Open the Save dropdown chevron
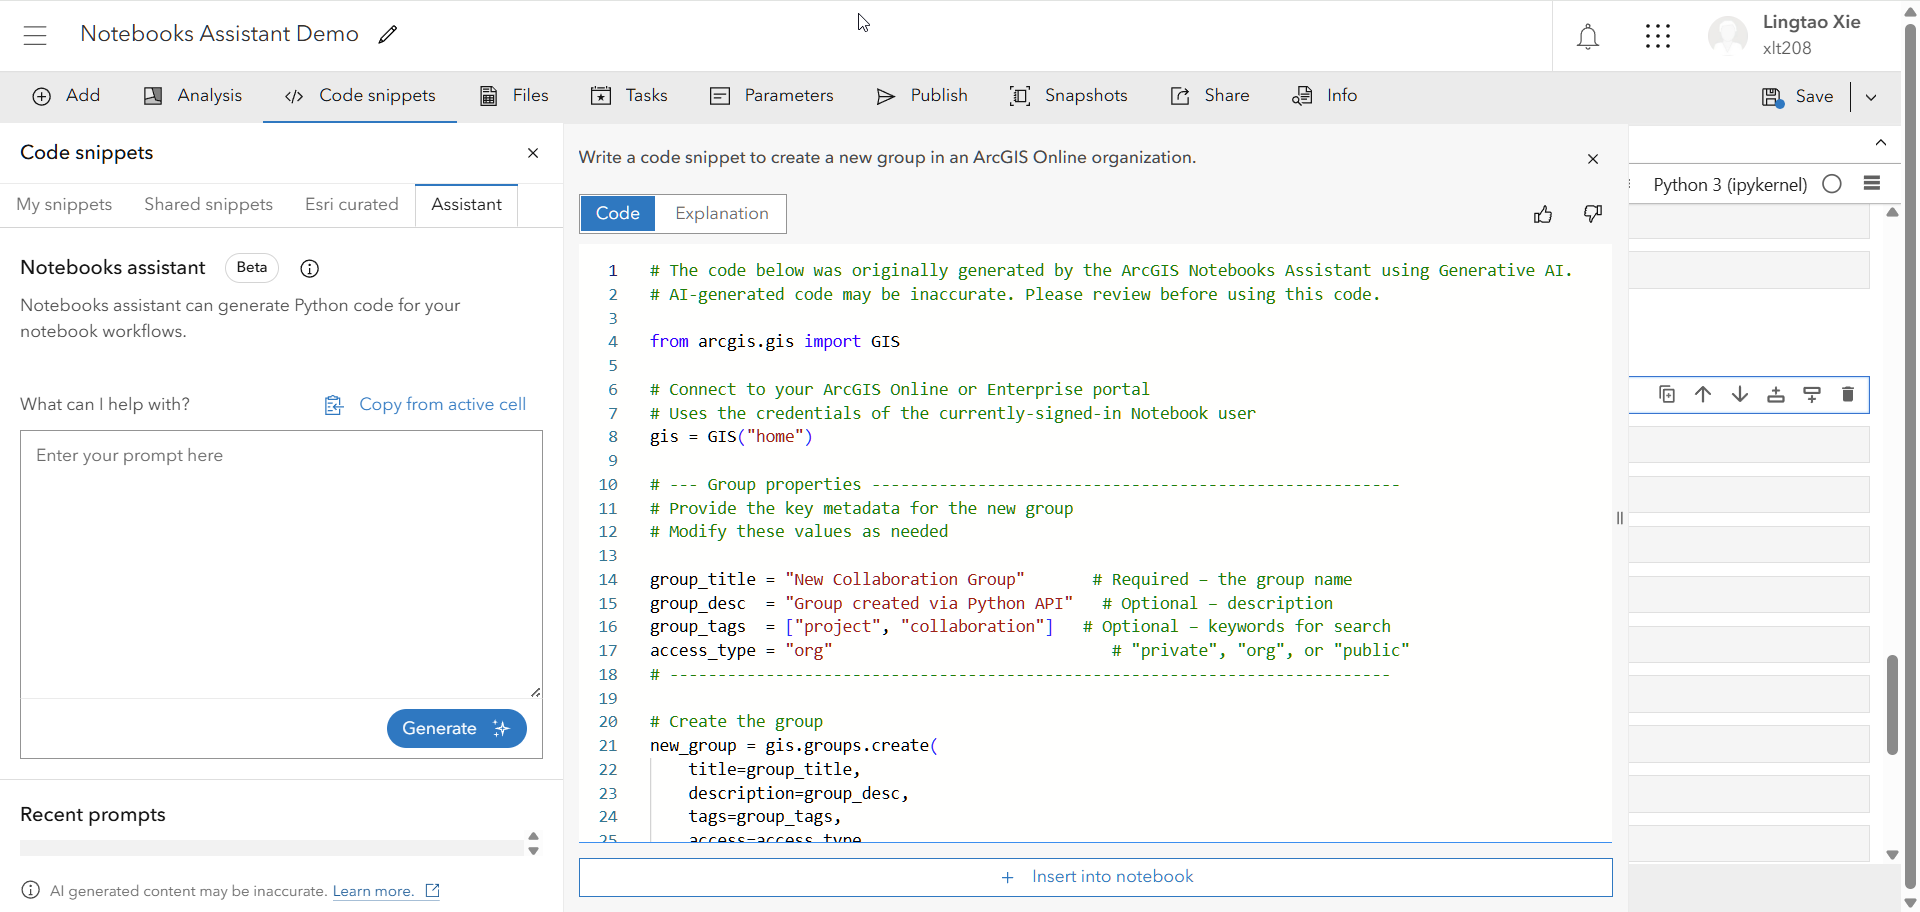 click(1872, 97)
